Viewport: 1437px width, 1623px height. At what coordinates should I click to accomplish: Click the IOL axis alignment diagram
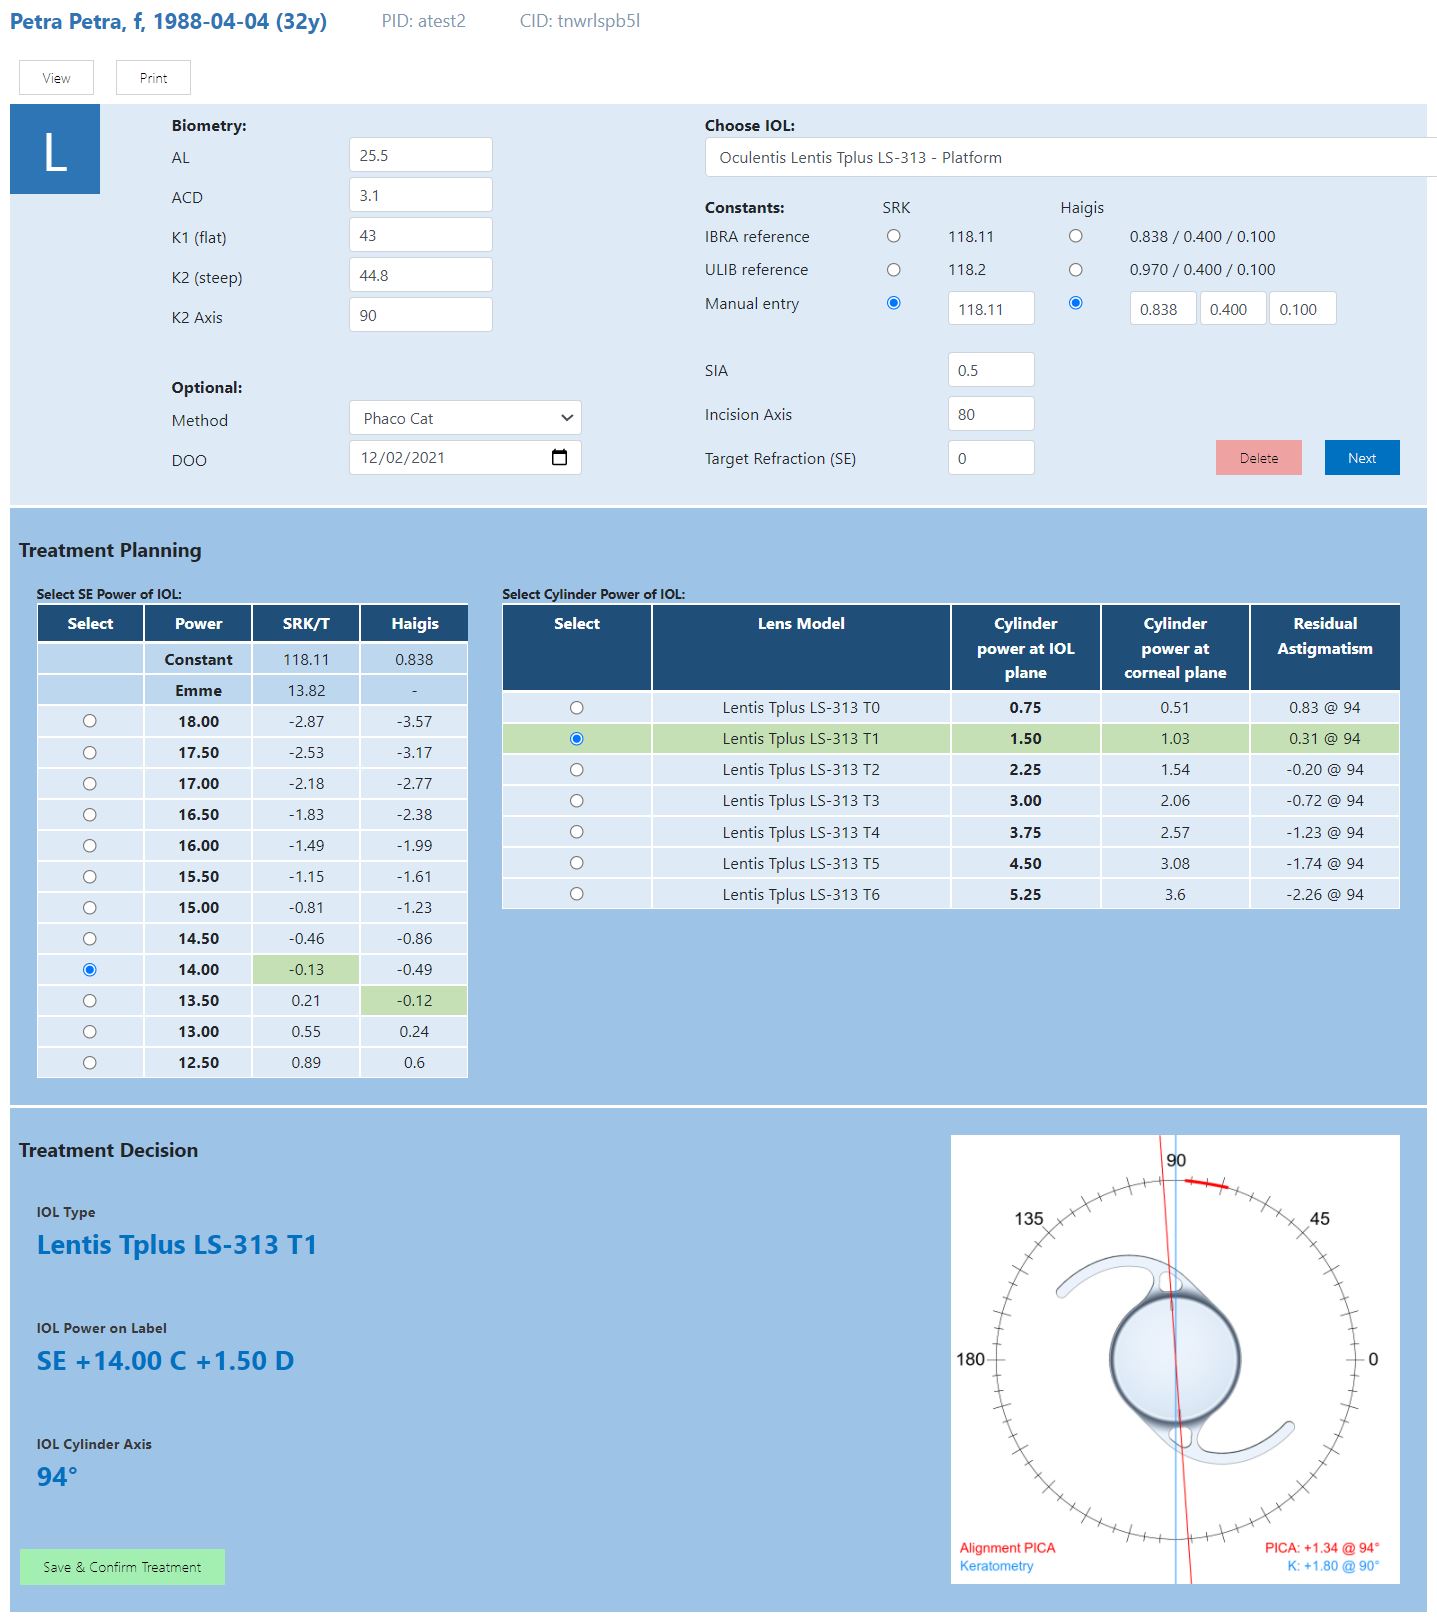click(1175, 1359)
